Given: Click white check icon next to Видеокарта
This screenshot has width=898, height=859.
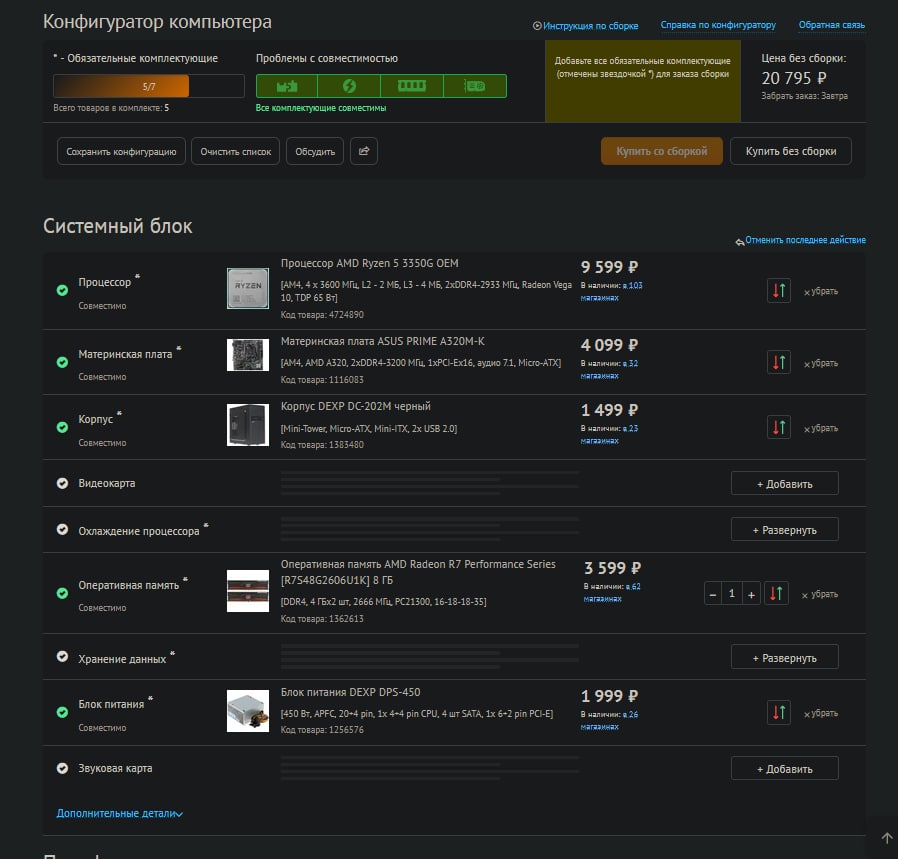Looking at the screenshot, I should [x=62, y=483].
